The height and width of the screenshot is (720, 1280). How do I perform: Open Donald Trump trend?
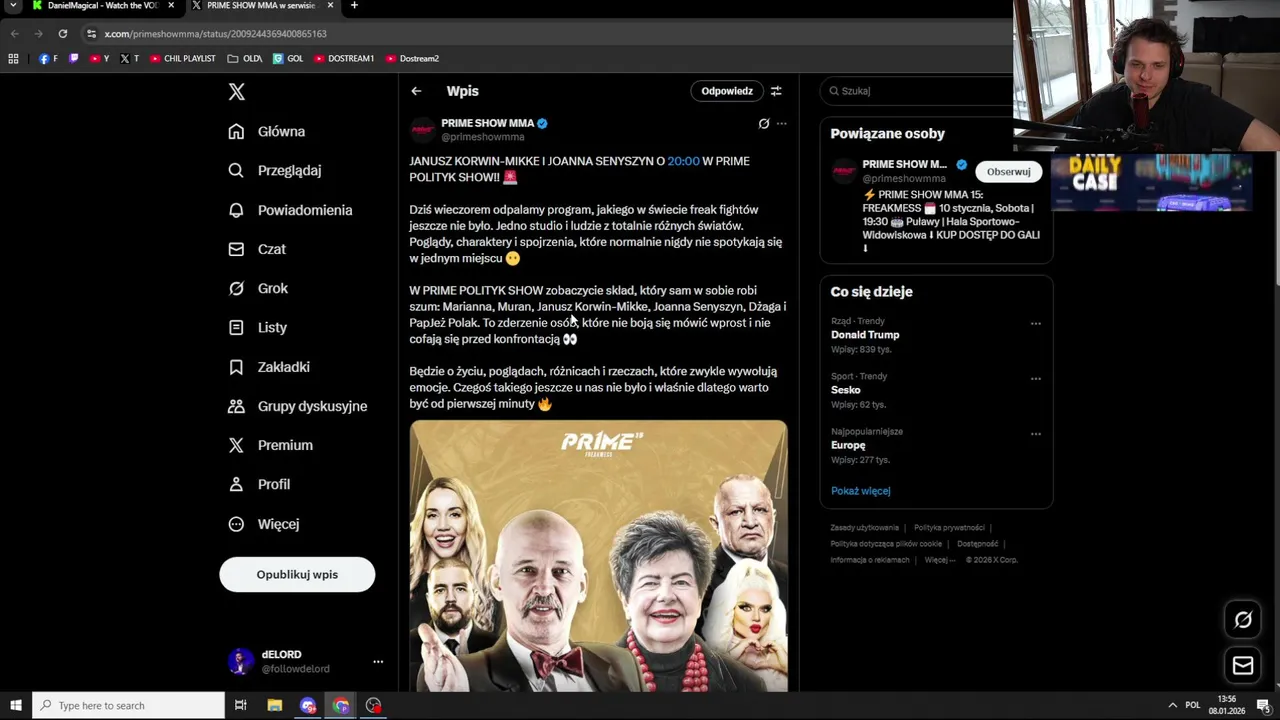pos(865,335)
